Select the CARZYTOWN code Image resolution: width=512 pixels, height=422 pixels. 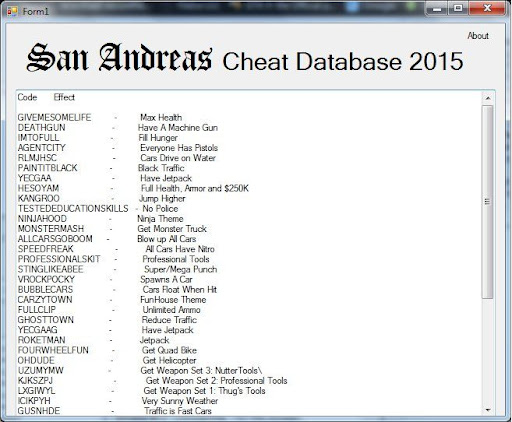45,299
